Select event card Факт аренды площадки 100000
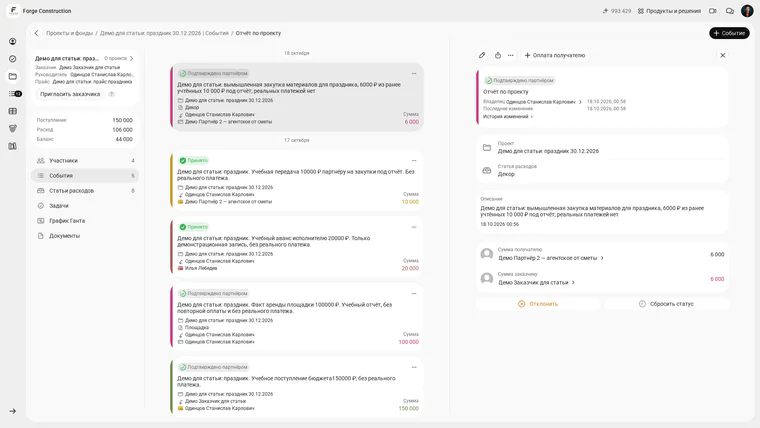 [x=297, y=317]
